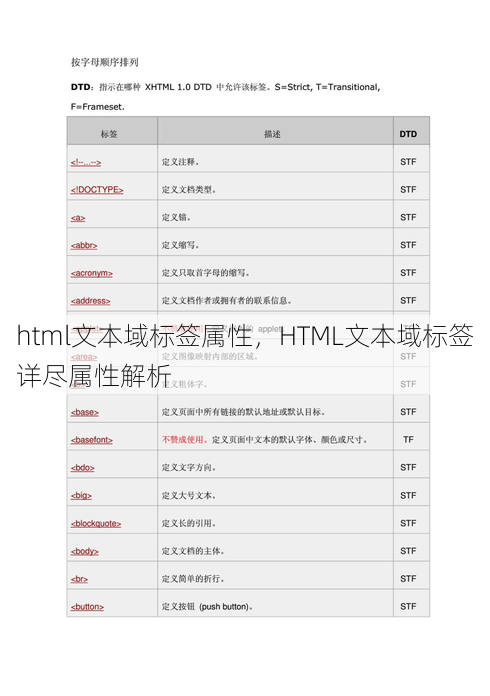Click the description 定义大号文本。
Screen dimensions: 490x696
pos(189,495)
